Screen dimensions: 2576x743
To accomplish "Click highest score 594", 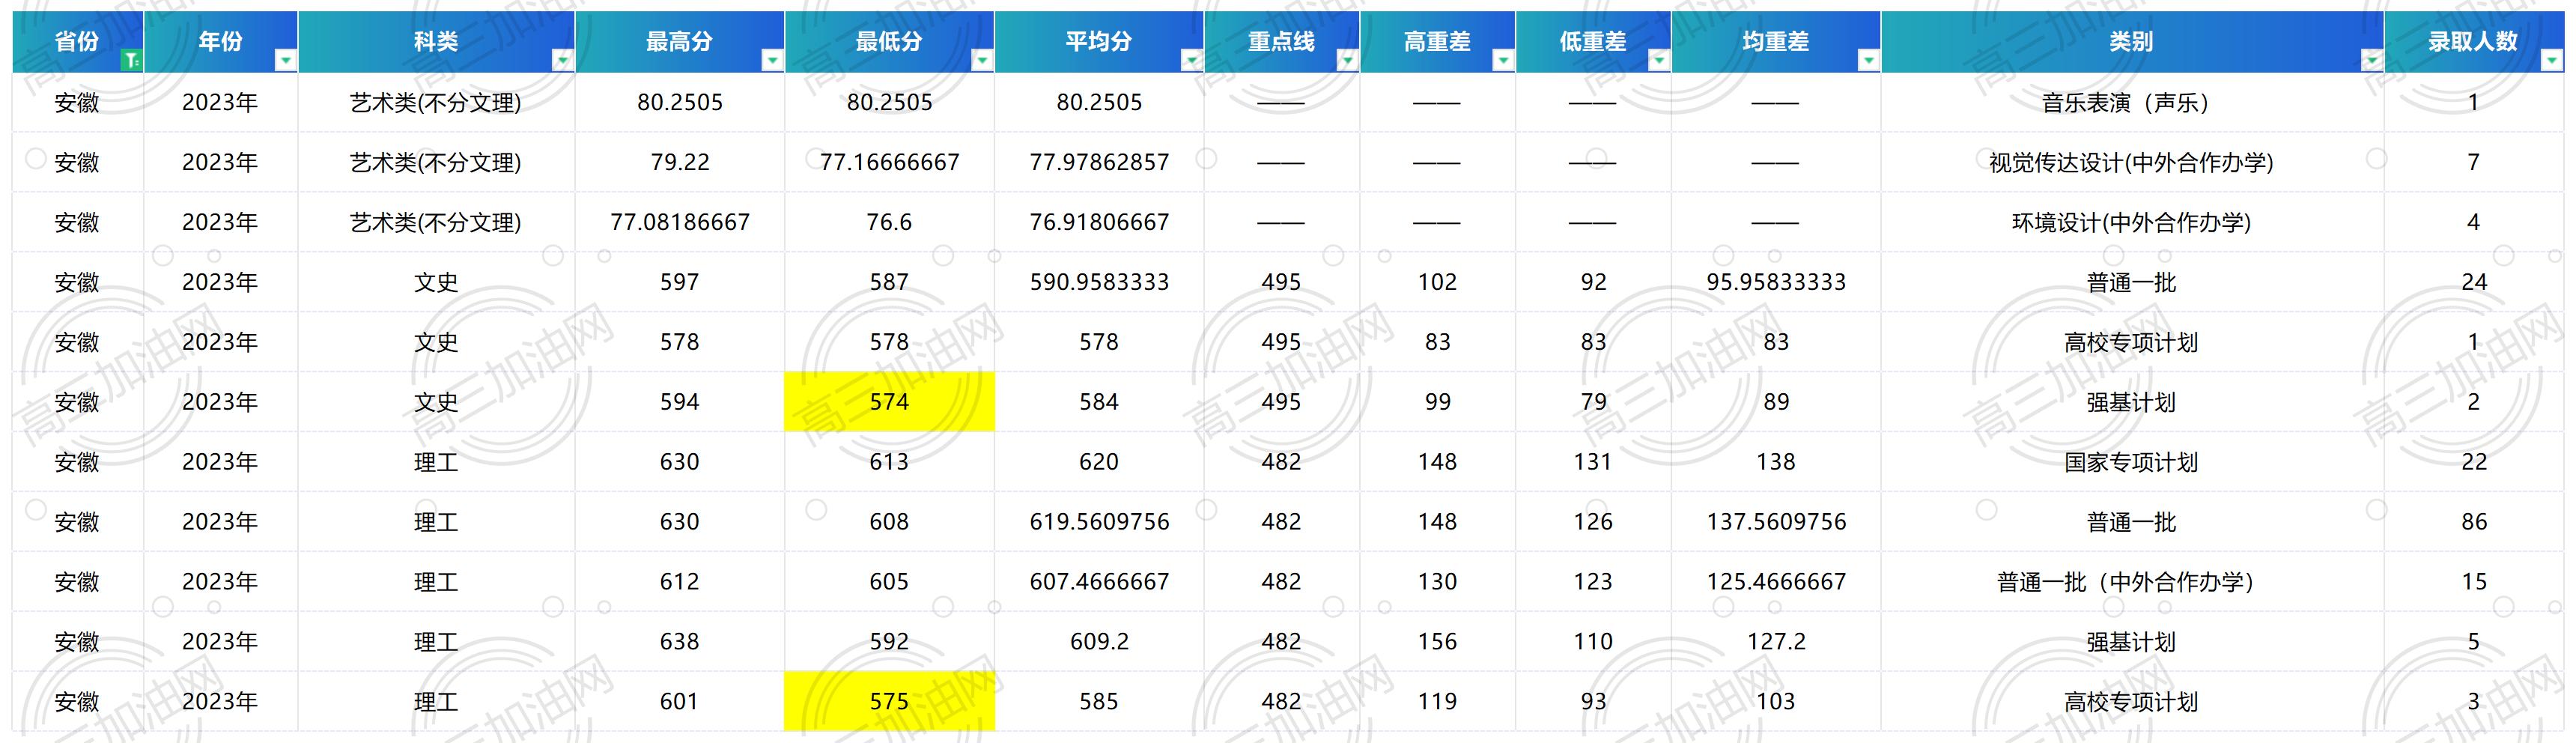I will pos(680,402).
